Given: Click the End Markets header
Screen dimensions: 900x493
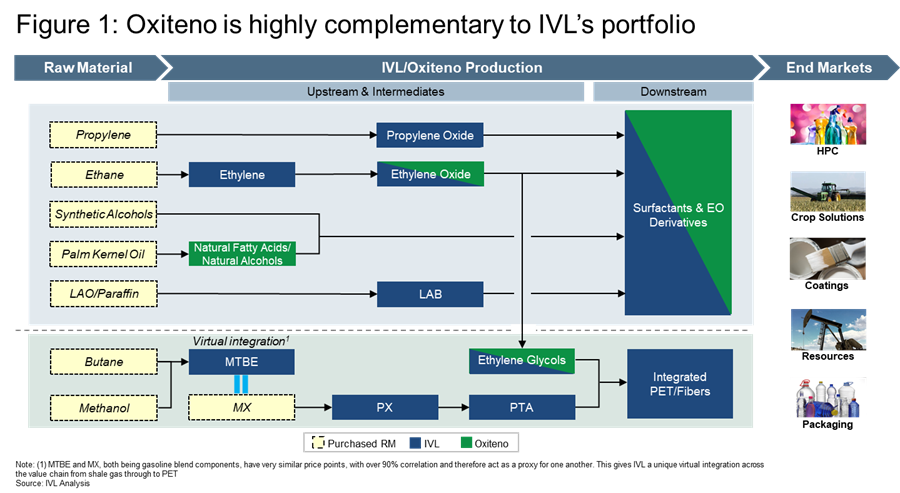Looking at the screenshot, I should 828,68.
